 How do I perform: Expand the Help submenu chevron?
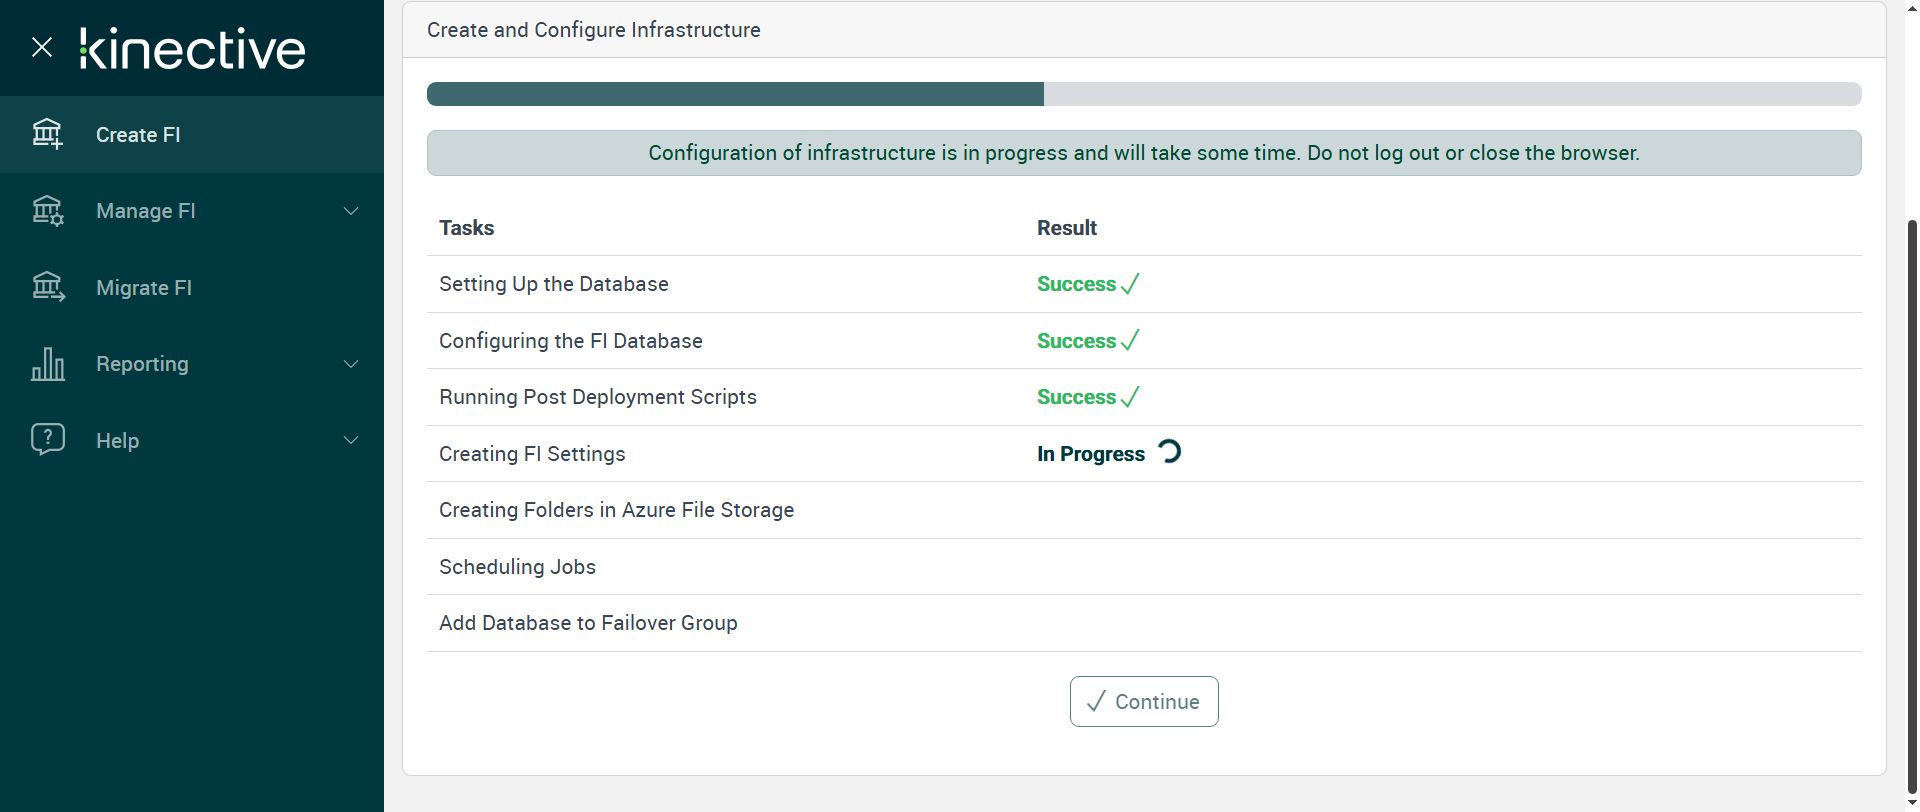pyautogui.click(x=351, y=440)
